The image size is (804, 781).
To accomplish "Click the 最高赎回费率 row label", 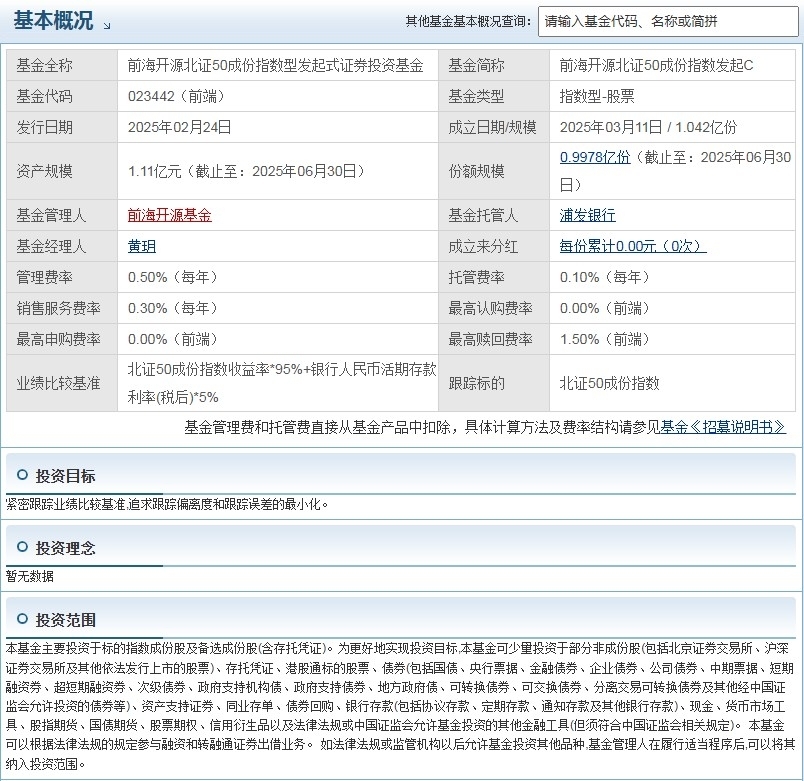I will coord(490,339).
